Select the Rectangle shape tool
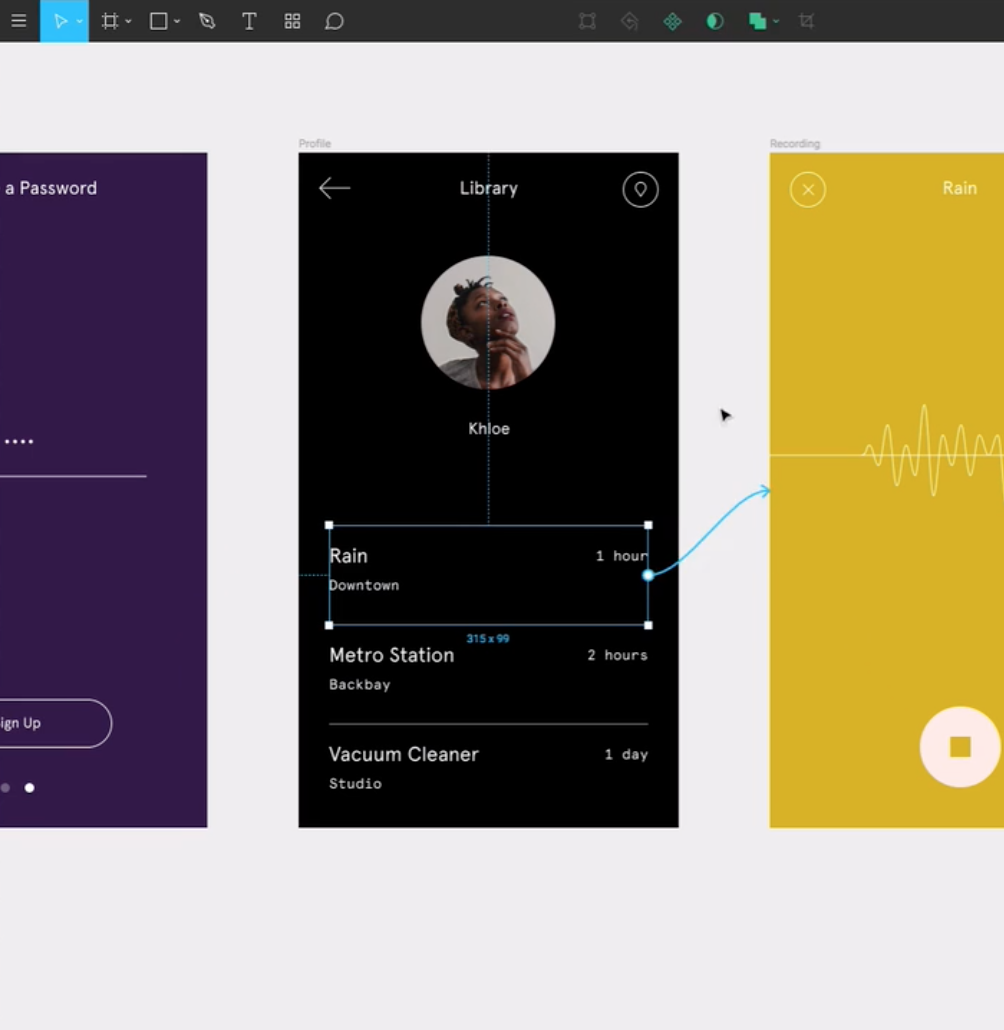 (158, 21)
